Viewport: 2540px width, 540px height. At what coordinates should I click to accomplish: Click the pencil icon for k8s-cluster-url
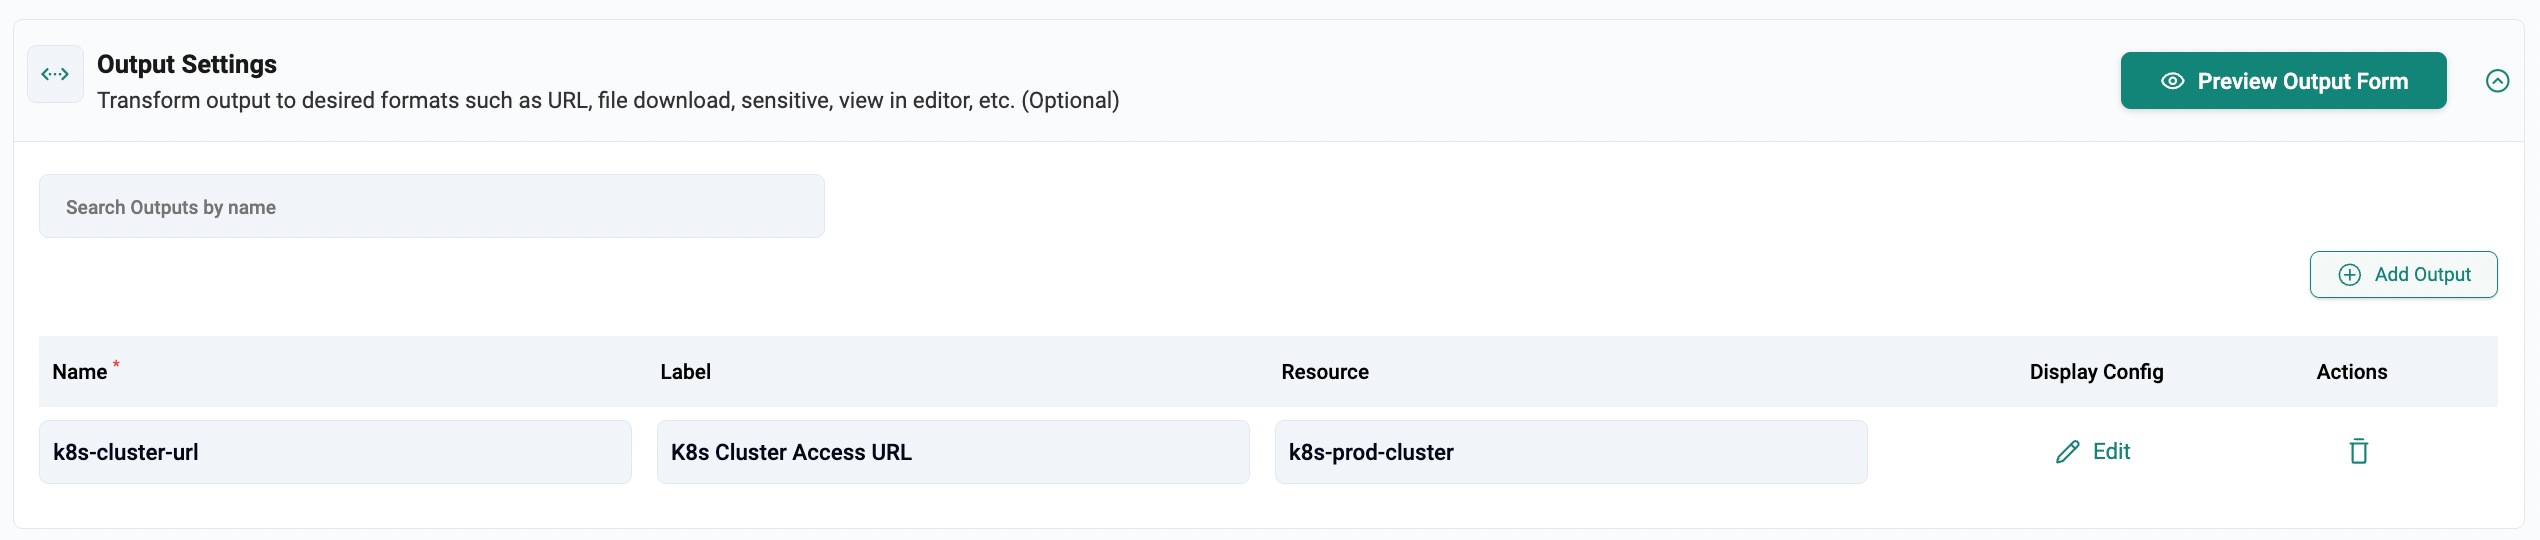tap(2067, 452)
